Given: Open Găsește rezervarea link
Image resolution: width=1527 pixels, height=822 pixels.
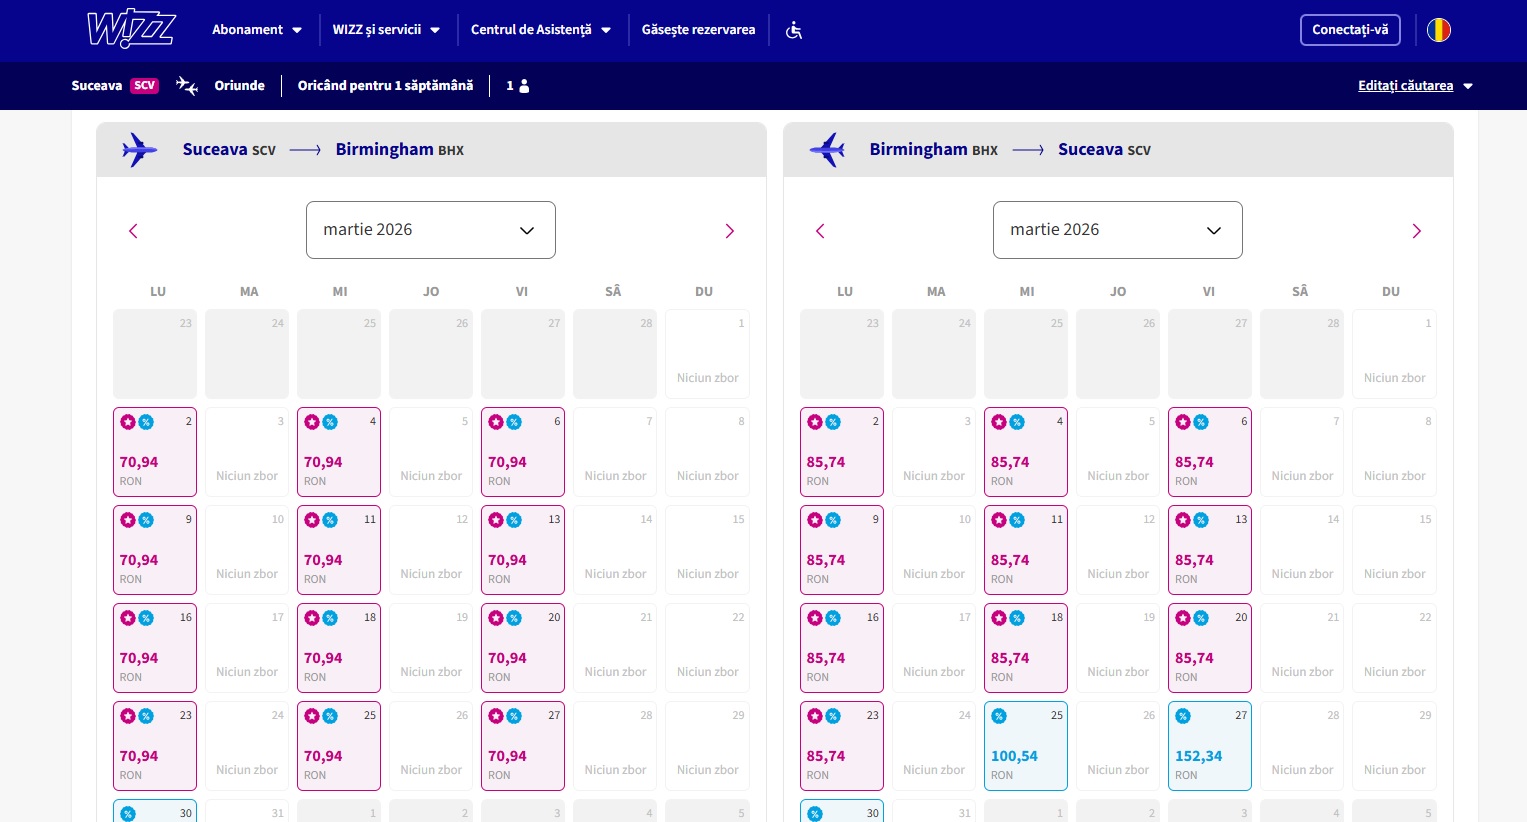Looking at the screenshot, I should coord(698,30).
